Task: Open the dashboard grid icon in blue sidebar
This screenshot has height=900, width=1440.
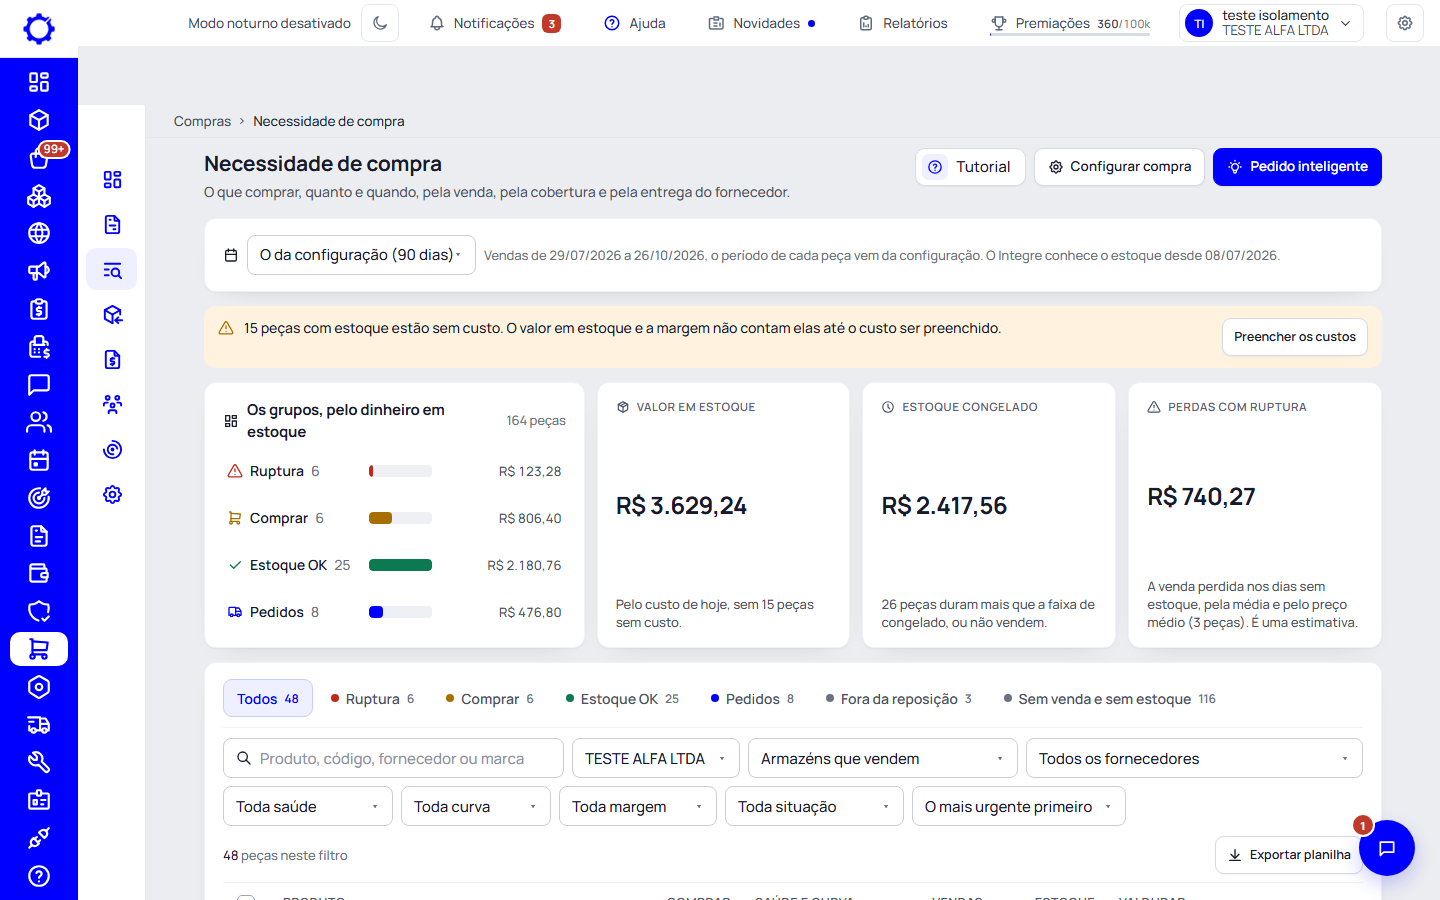Action: 39,82
